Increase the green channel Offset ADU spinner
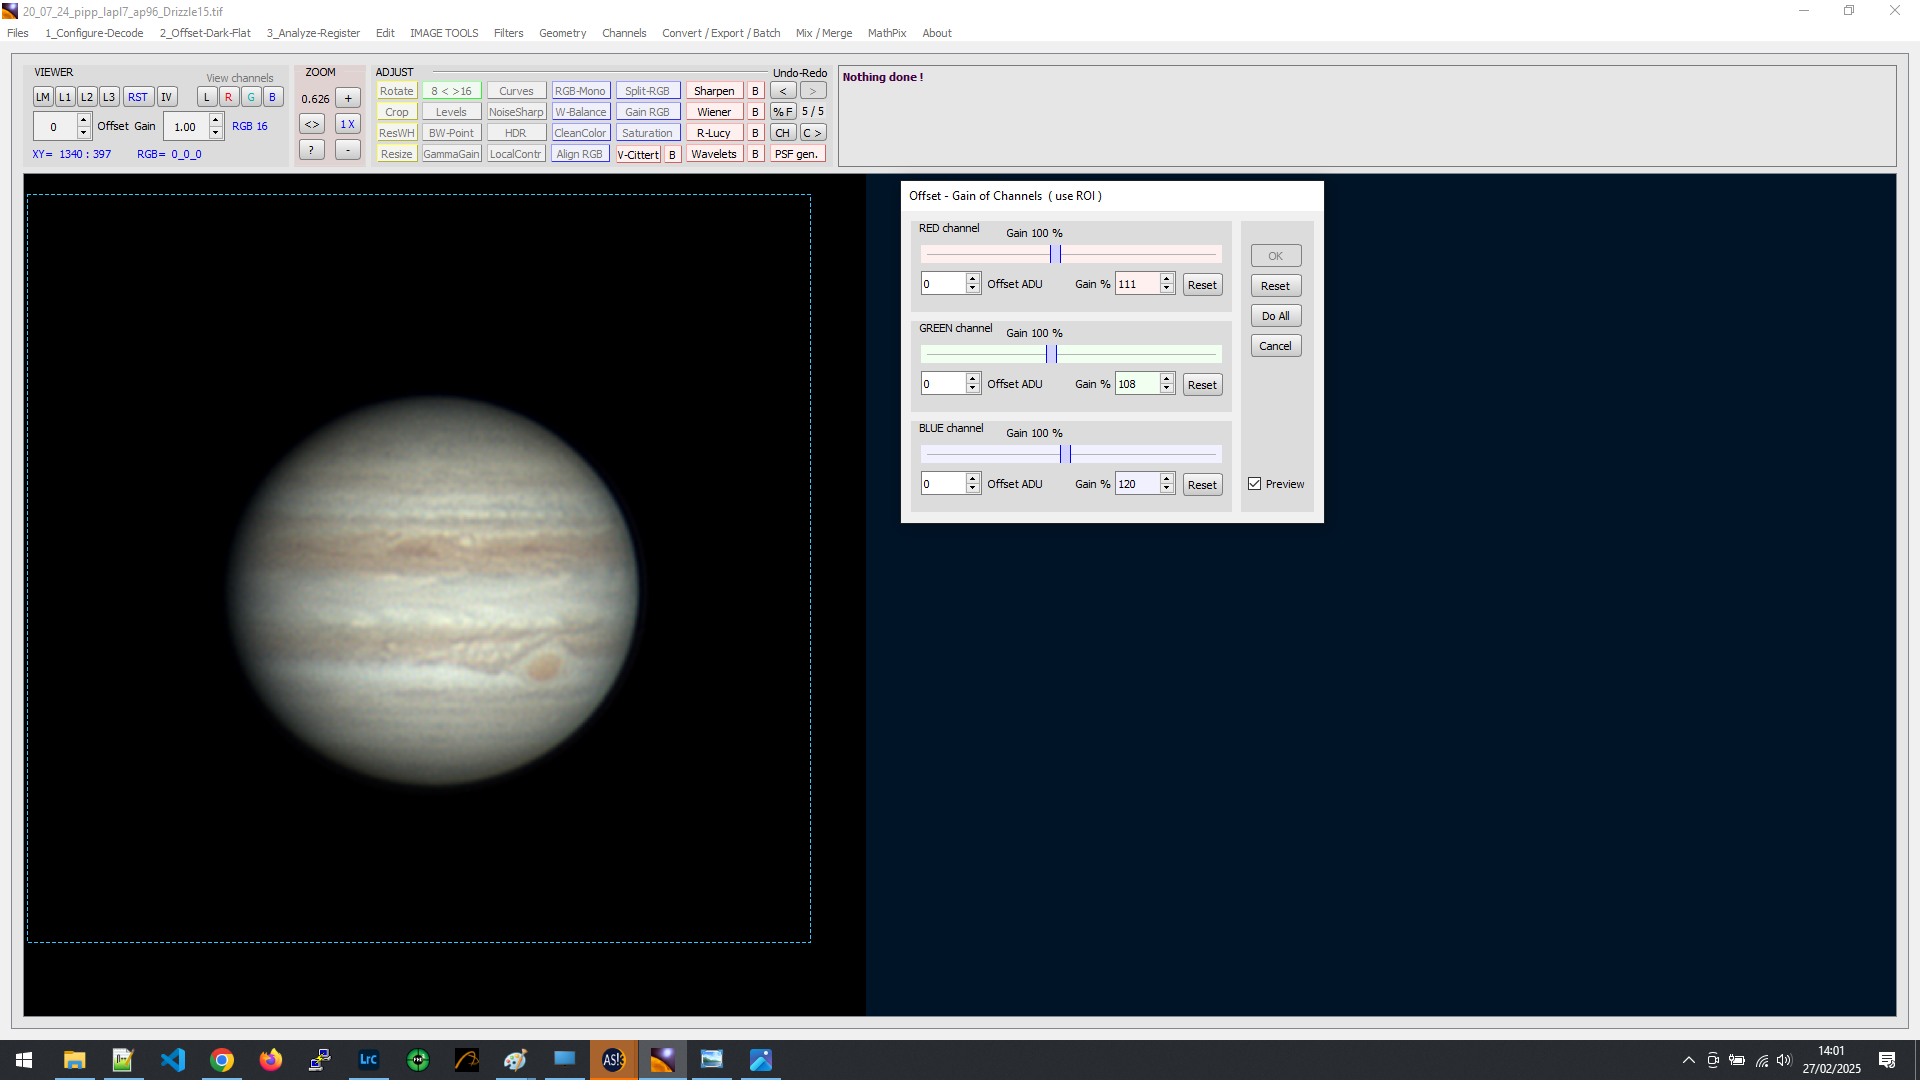The image size is (1920, 1080). point(972,379)
